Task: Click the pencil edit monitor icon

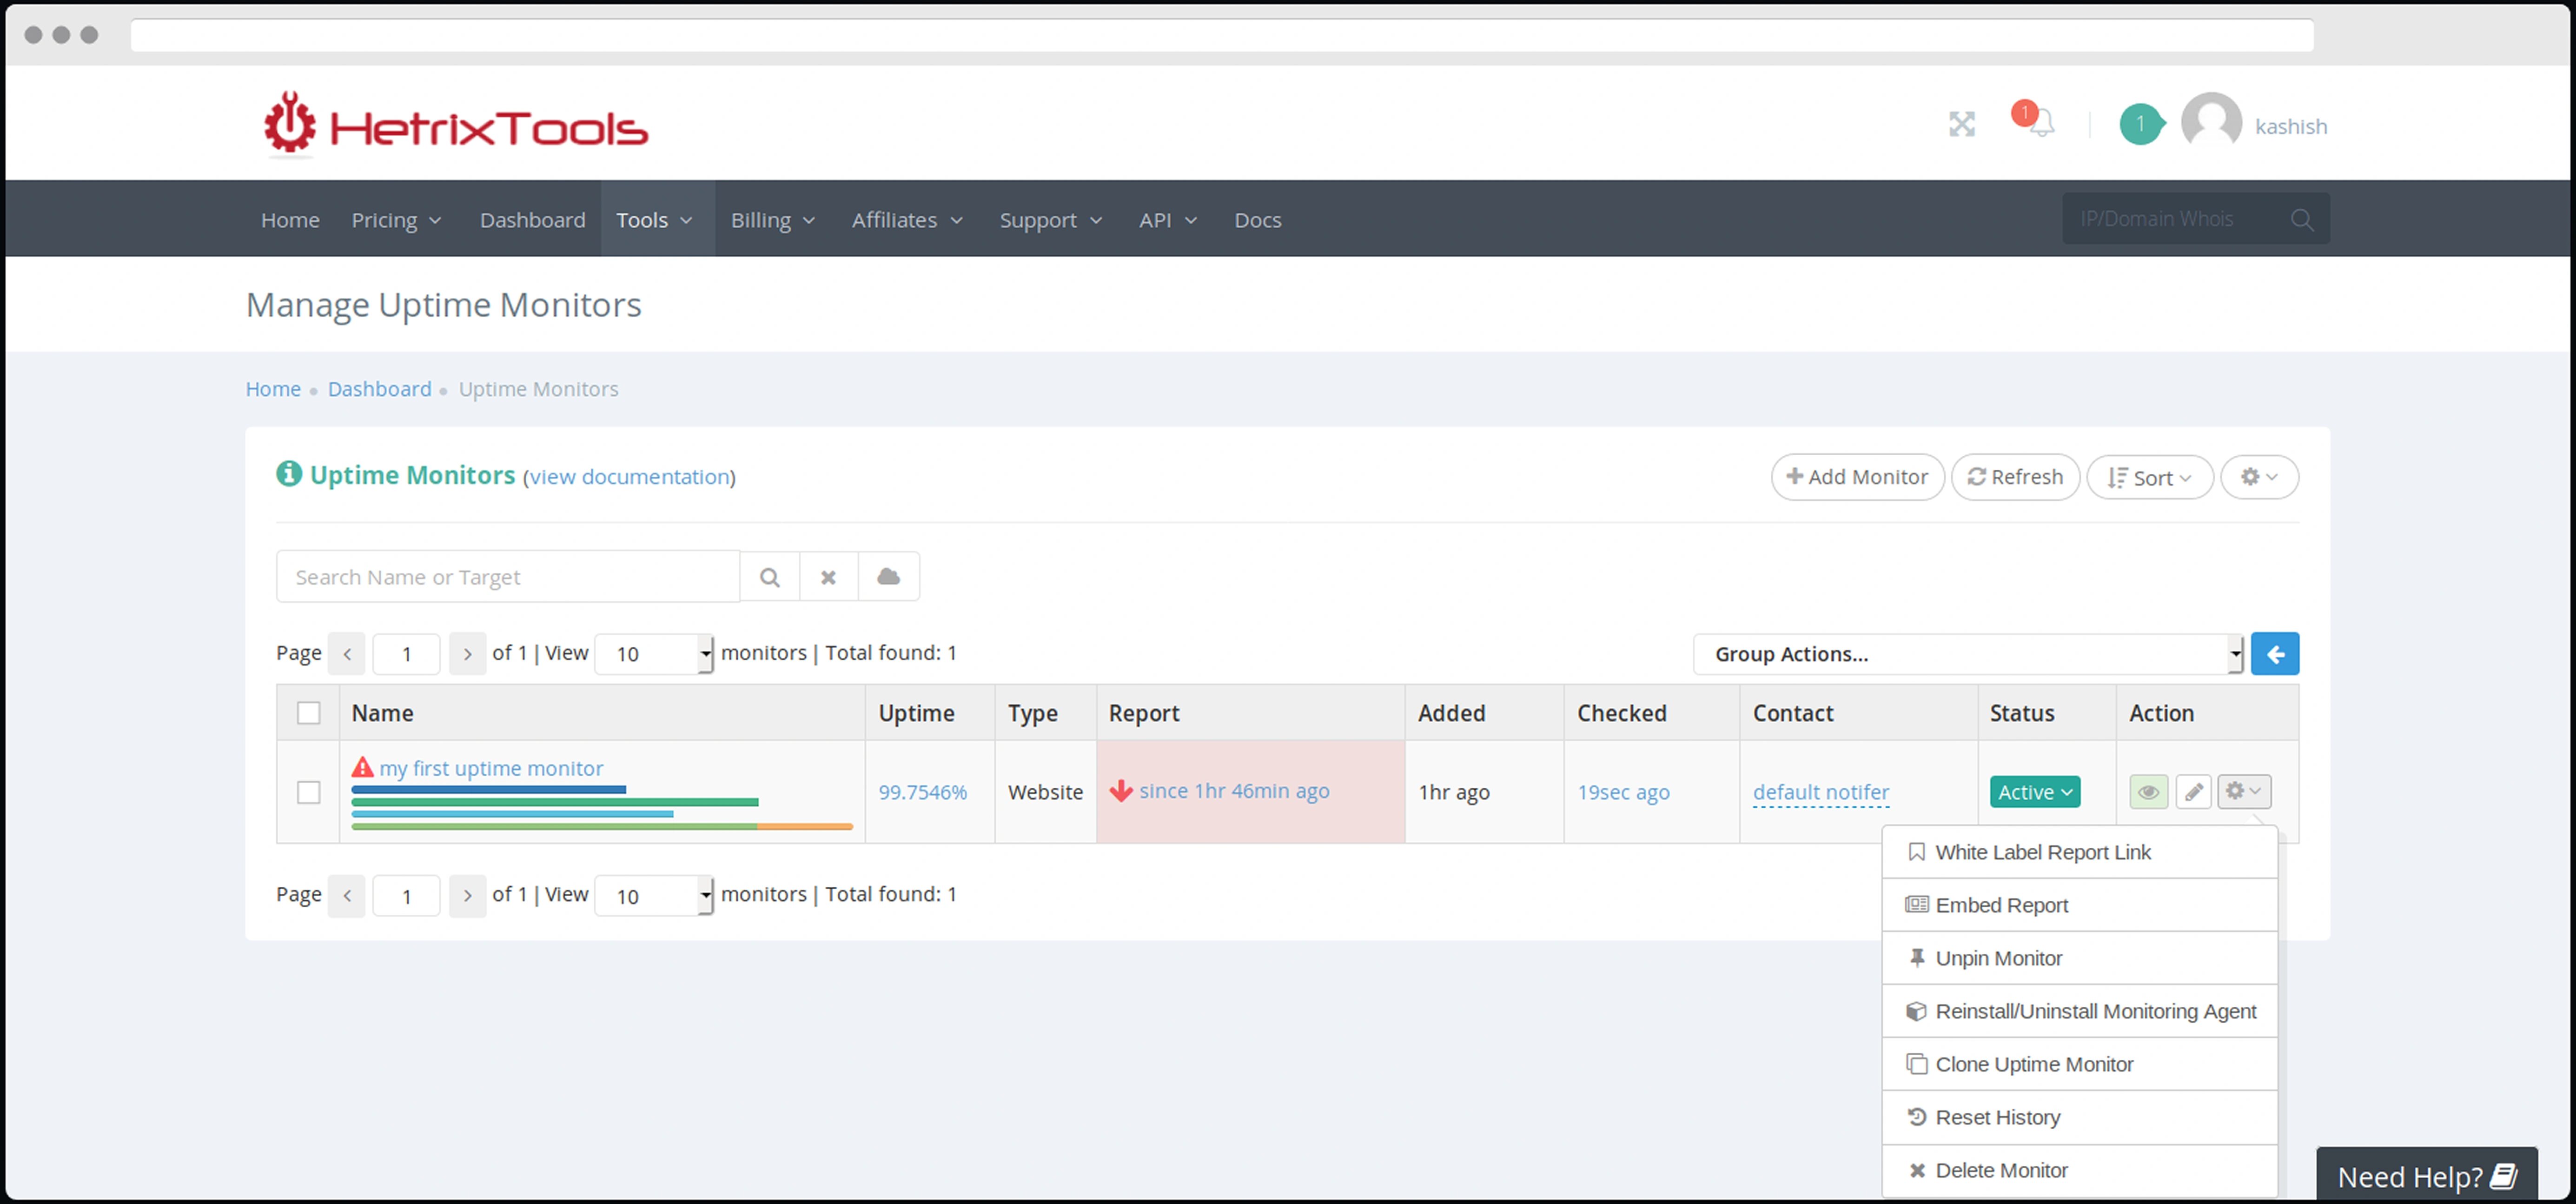Action: coord(2193,792)
